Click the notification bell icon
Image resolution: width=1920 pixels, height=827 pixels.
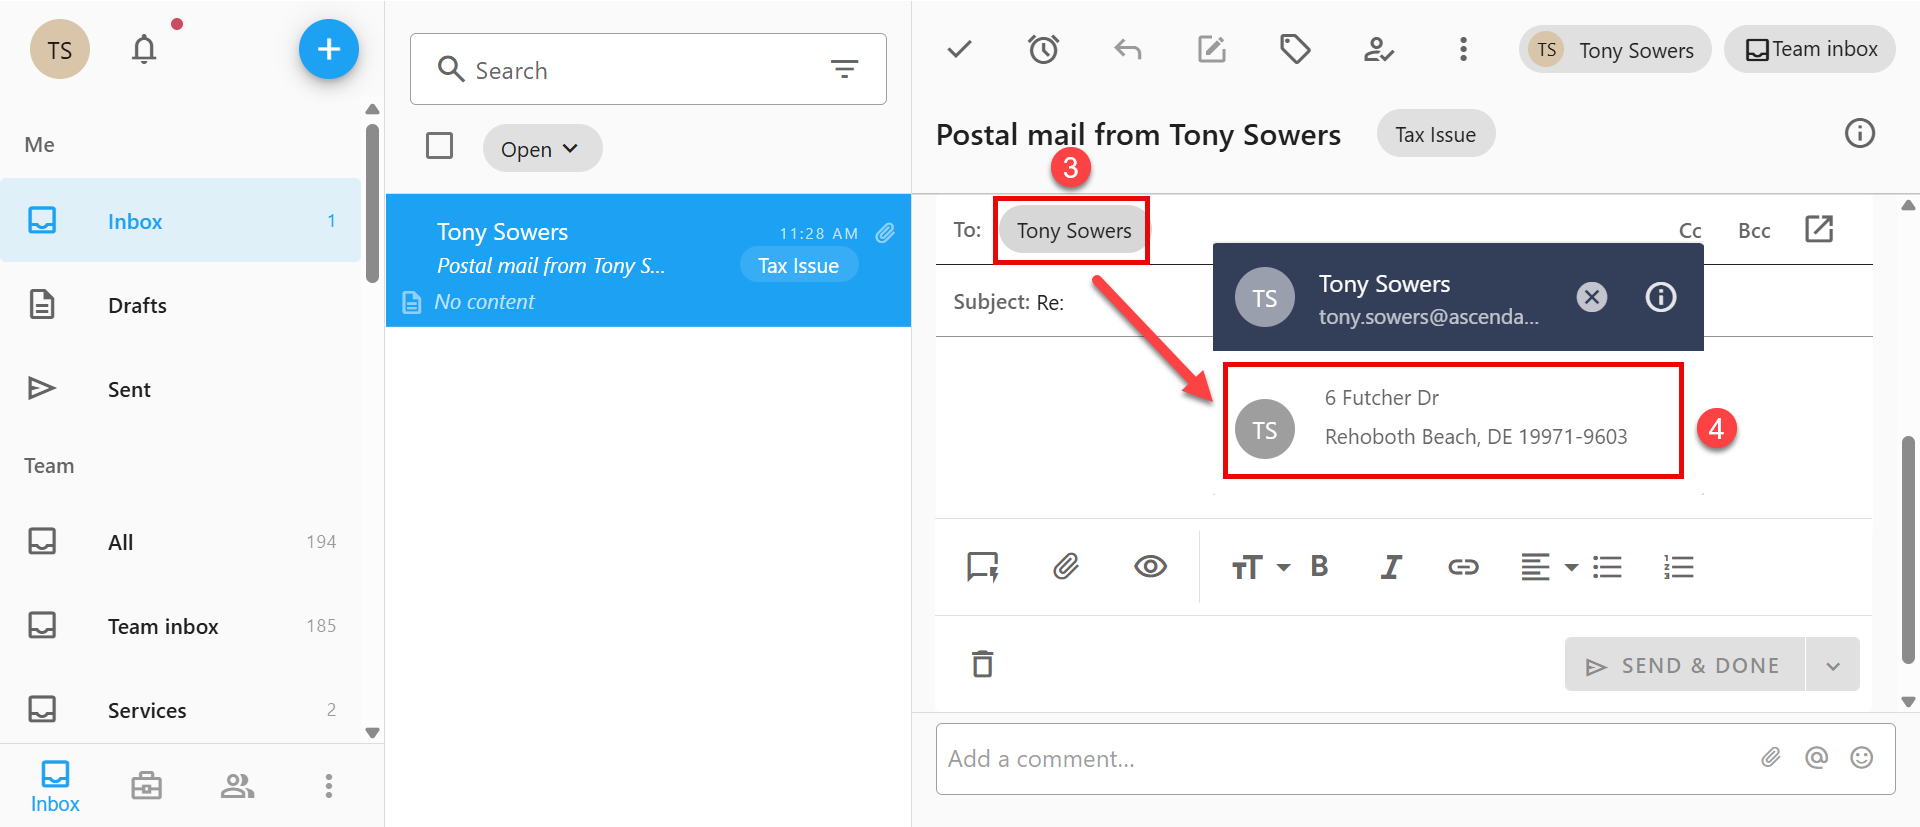coord(144,49)
